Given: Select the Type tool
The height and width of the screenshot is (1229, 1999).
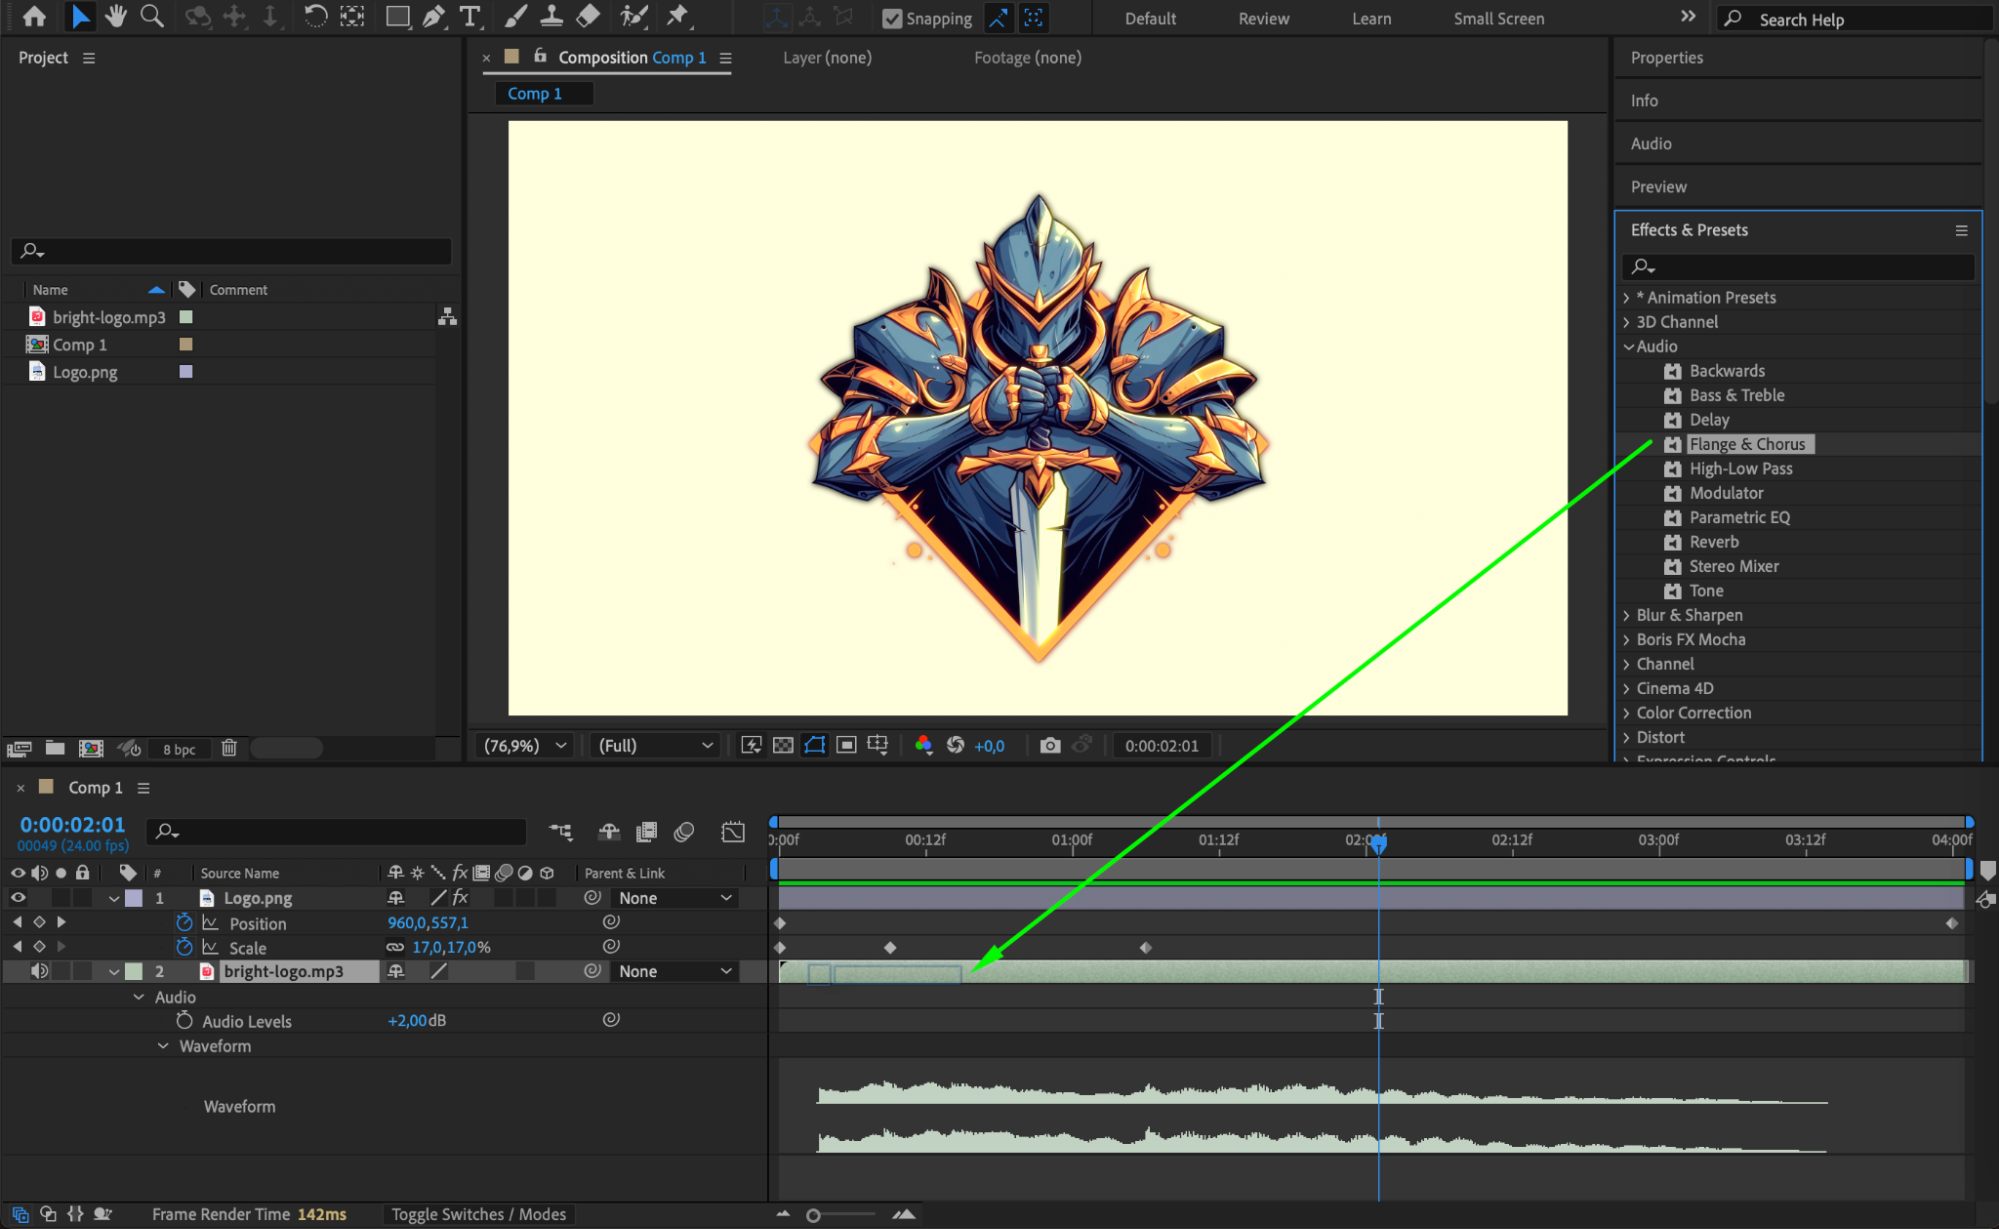Looking at the screenshot, I should (469, 16).
